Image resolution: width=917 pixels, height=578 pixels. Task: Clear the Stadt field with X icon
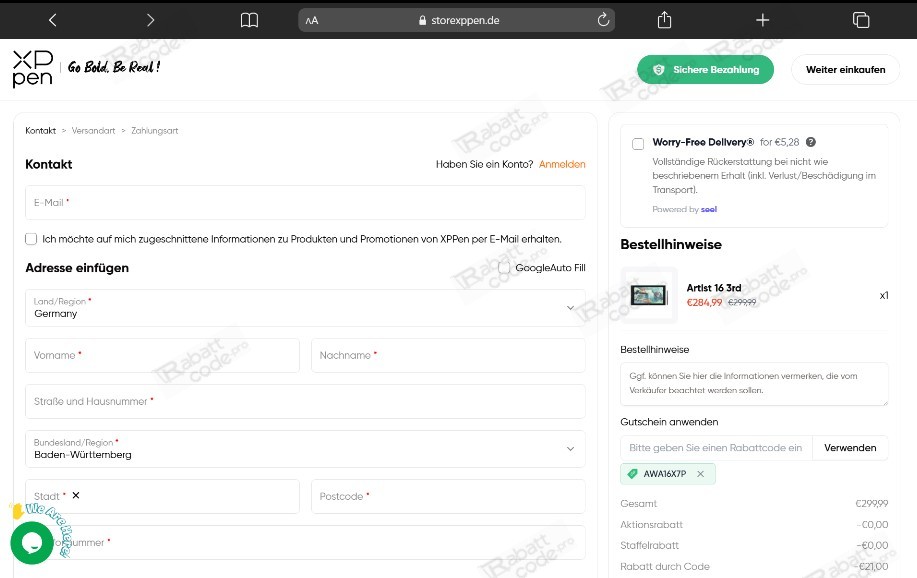76,495
